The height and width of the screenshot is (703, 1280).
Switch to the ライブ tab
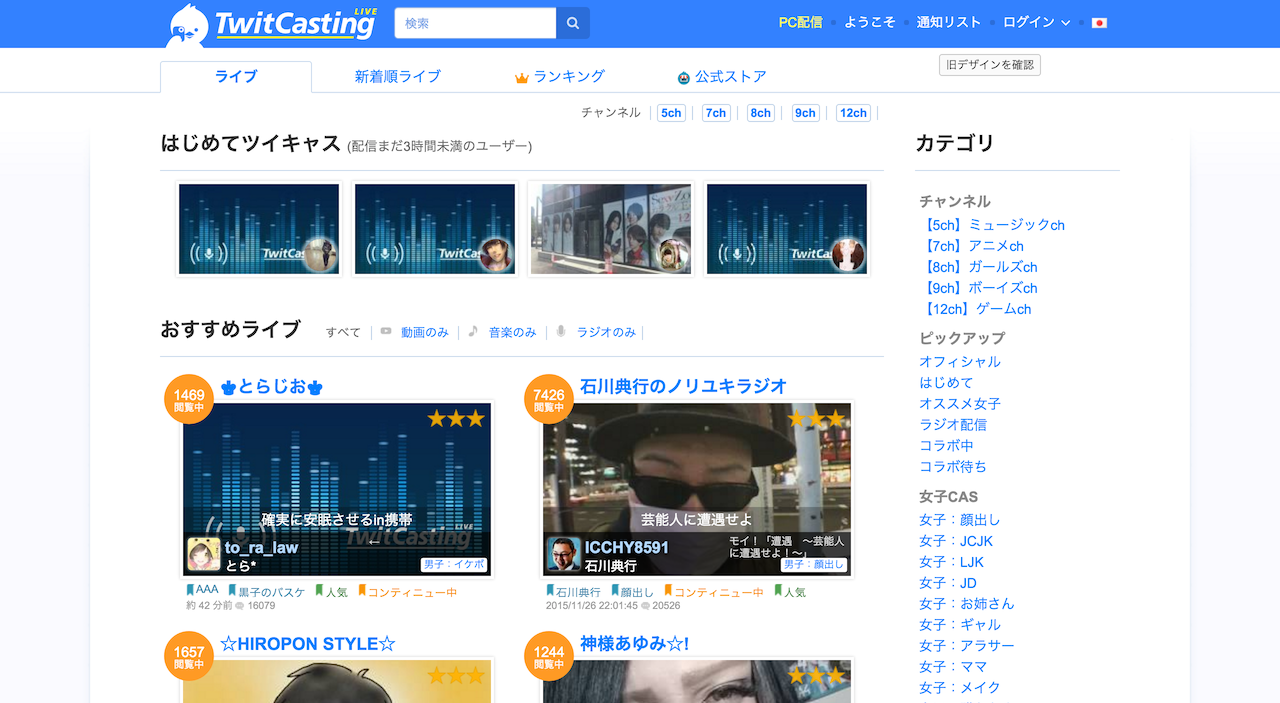point(236,76)
